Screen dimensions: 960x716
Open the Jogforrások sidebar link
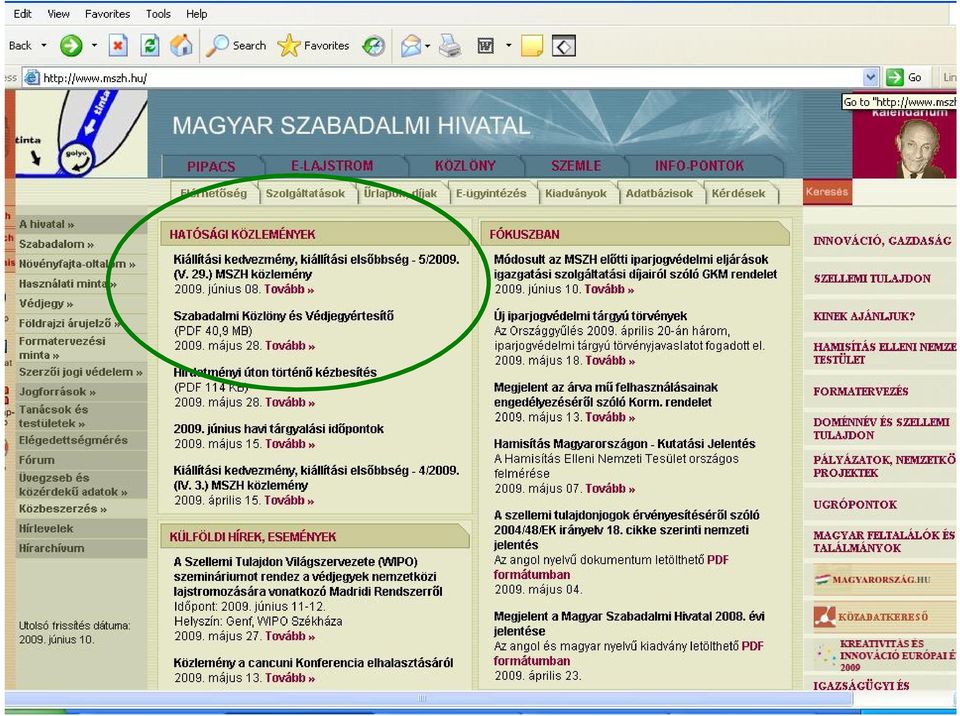57,391
